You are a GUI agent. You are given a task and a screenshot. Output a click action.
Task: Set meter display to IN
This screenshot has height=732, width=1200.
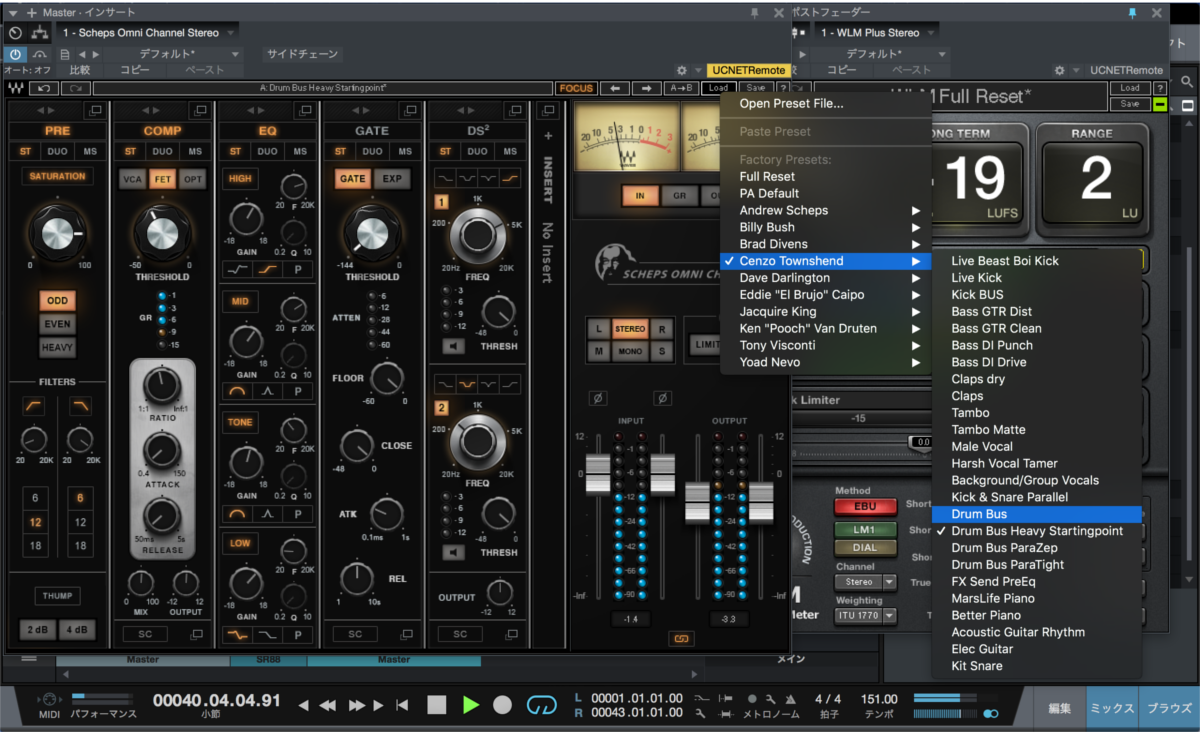point(640,196)
